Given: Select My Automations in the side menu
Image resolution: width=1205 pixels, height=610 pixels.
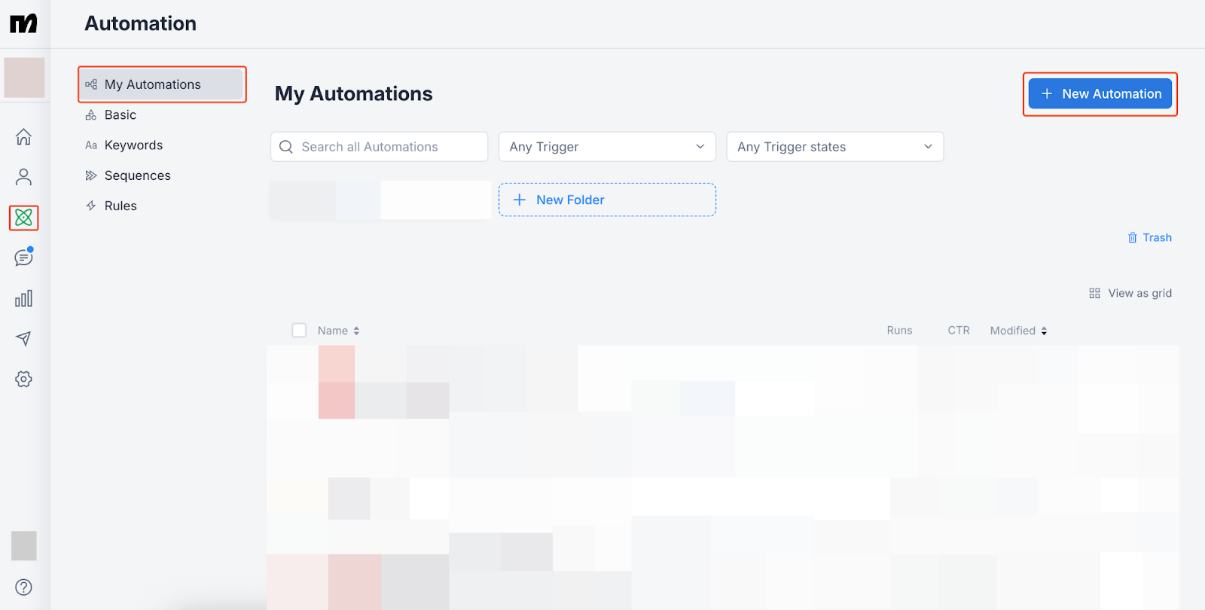Looking at the screenshot, I should click(162, 85).
